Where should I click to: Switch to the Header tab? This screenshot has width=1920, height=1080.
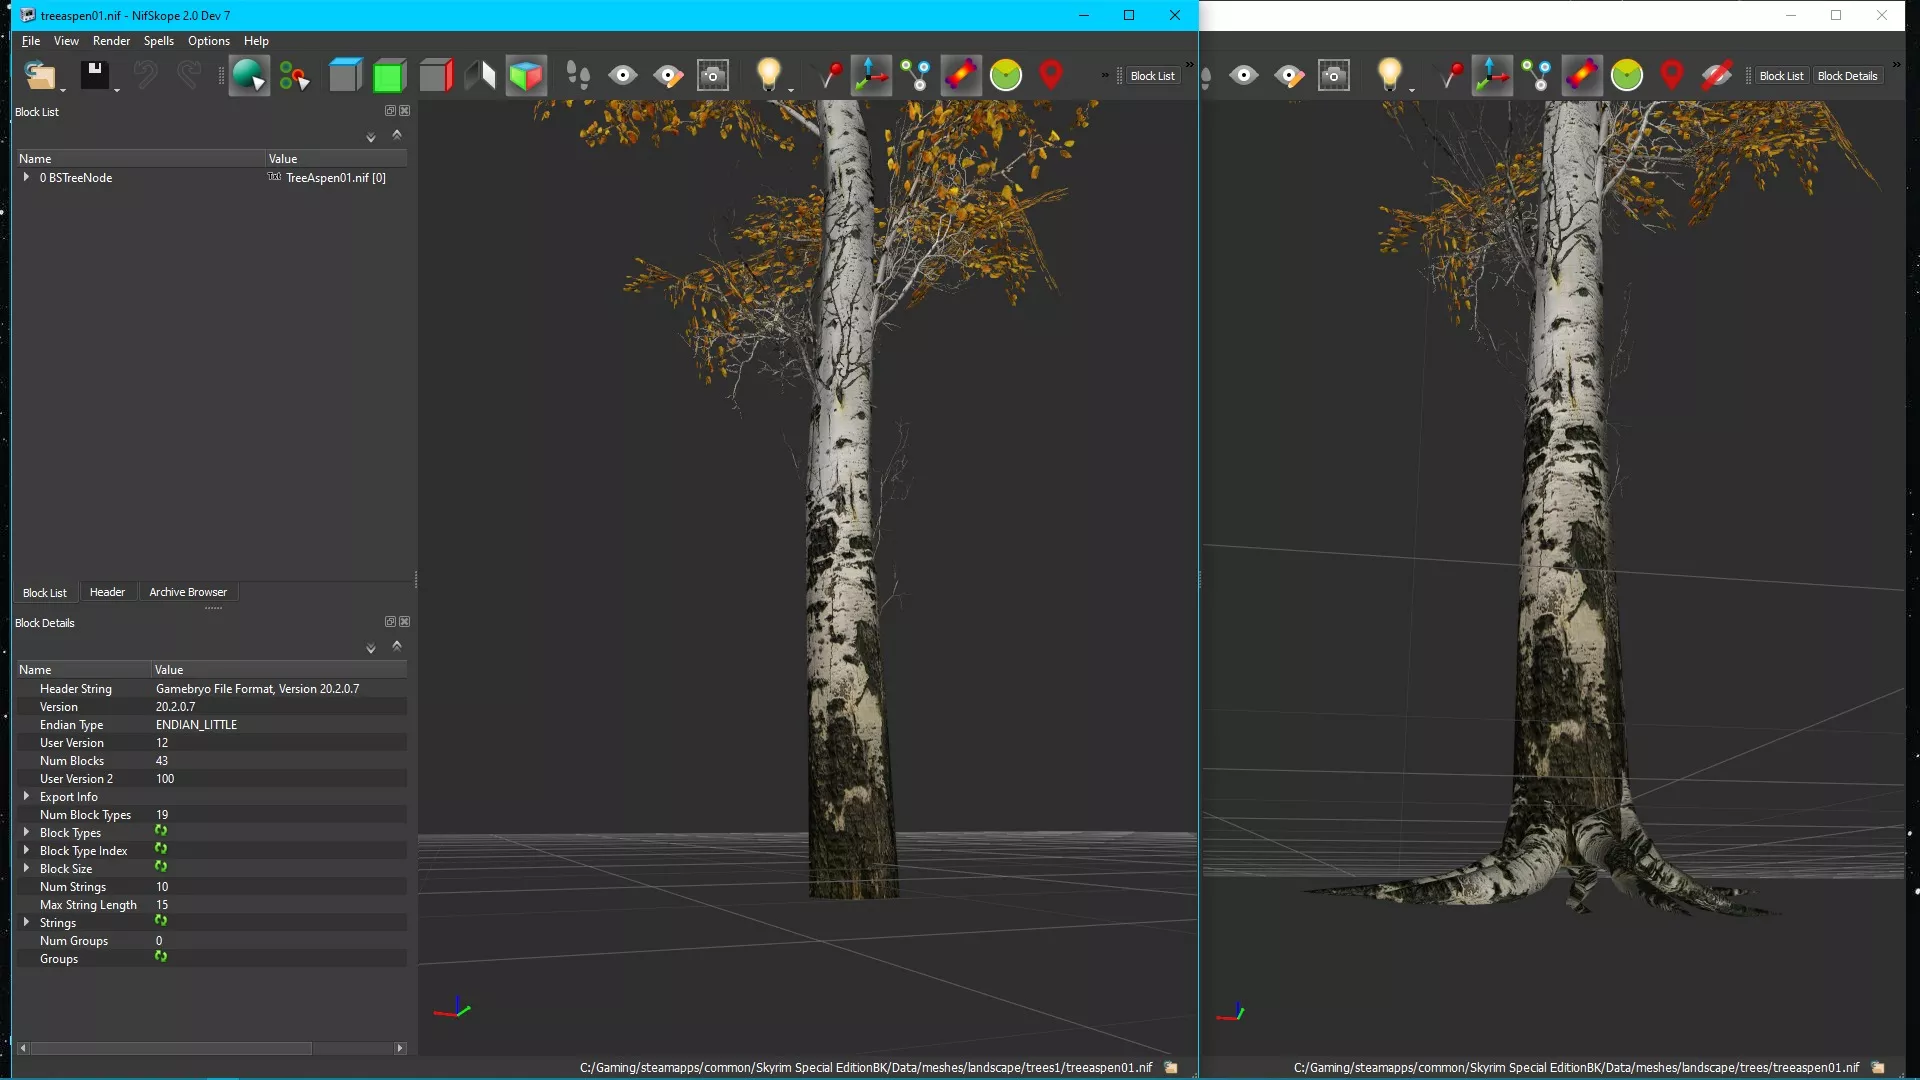[107, 592]
